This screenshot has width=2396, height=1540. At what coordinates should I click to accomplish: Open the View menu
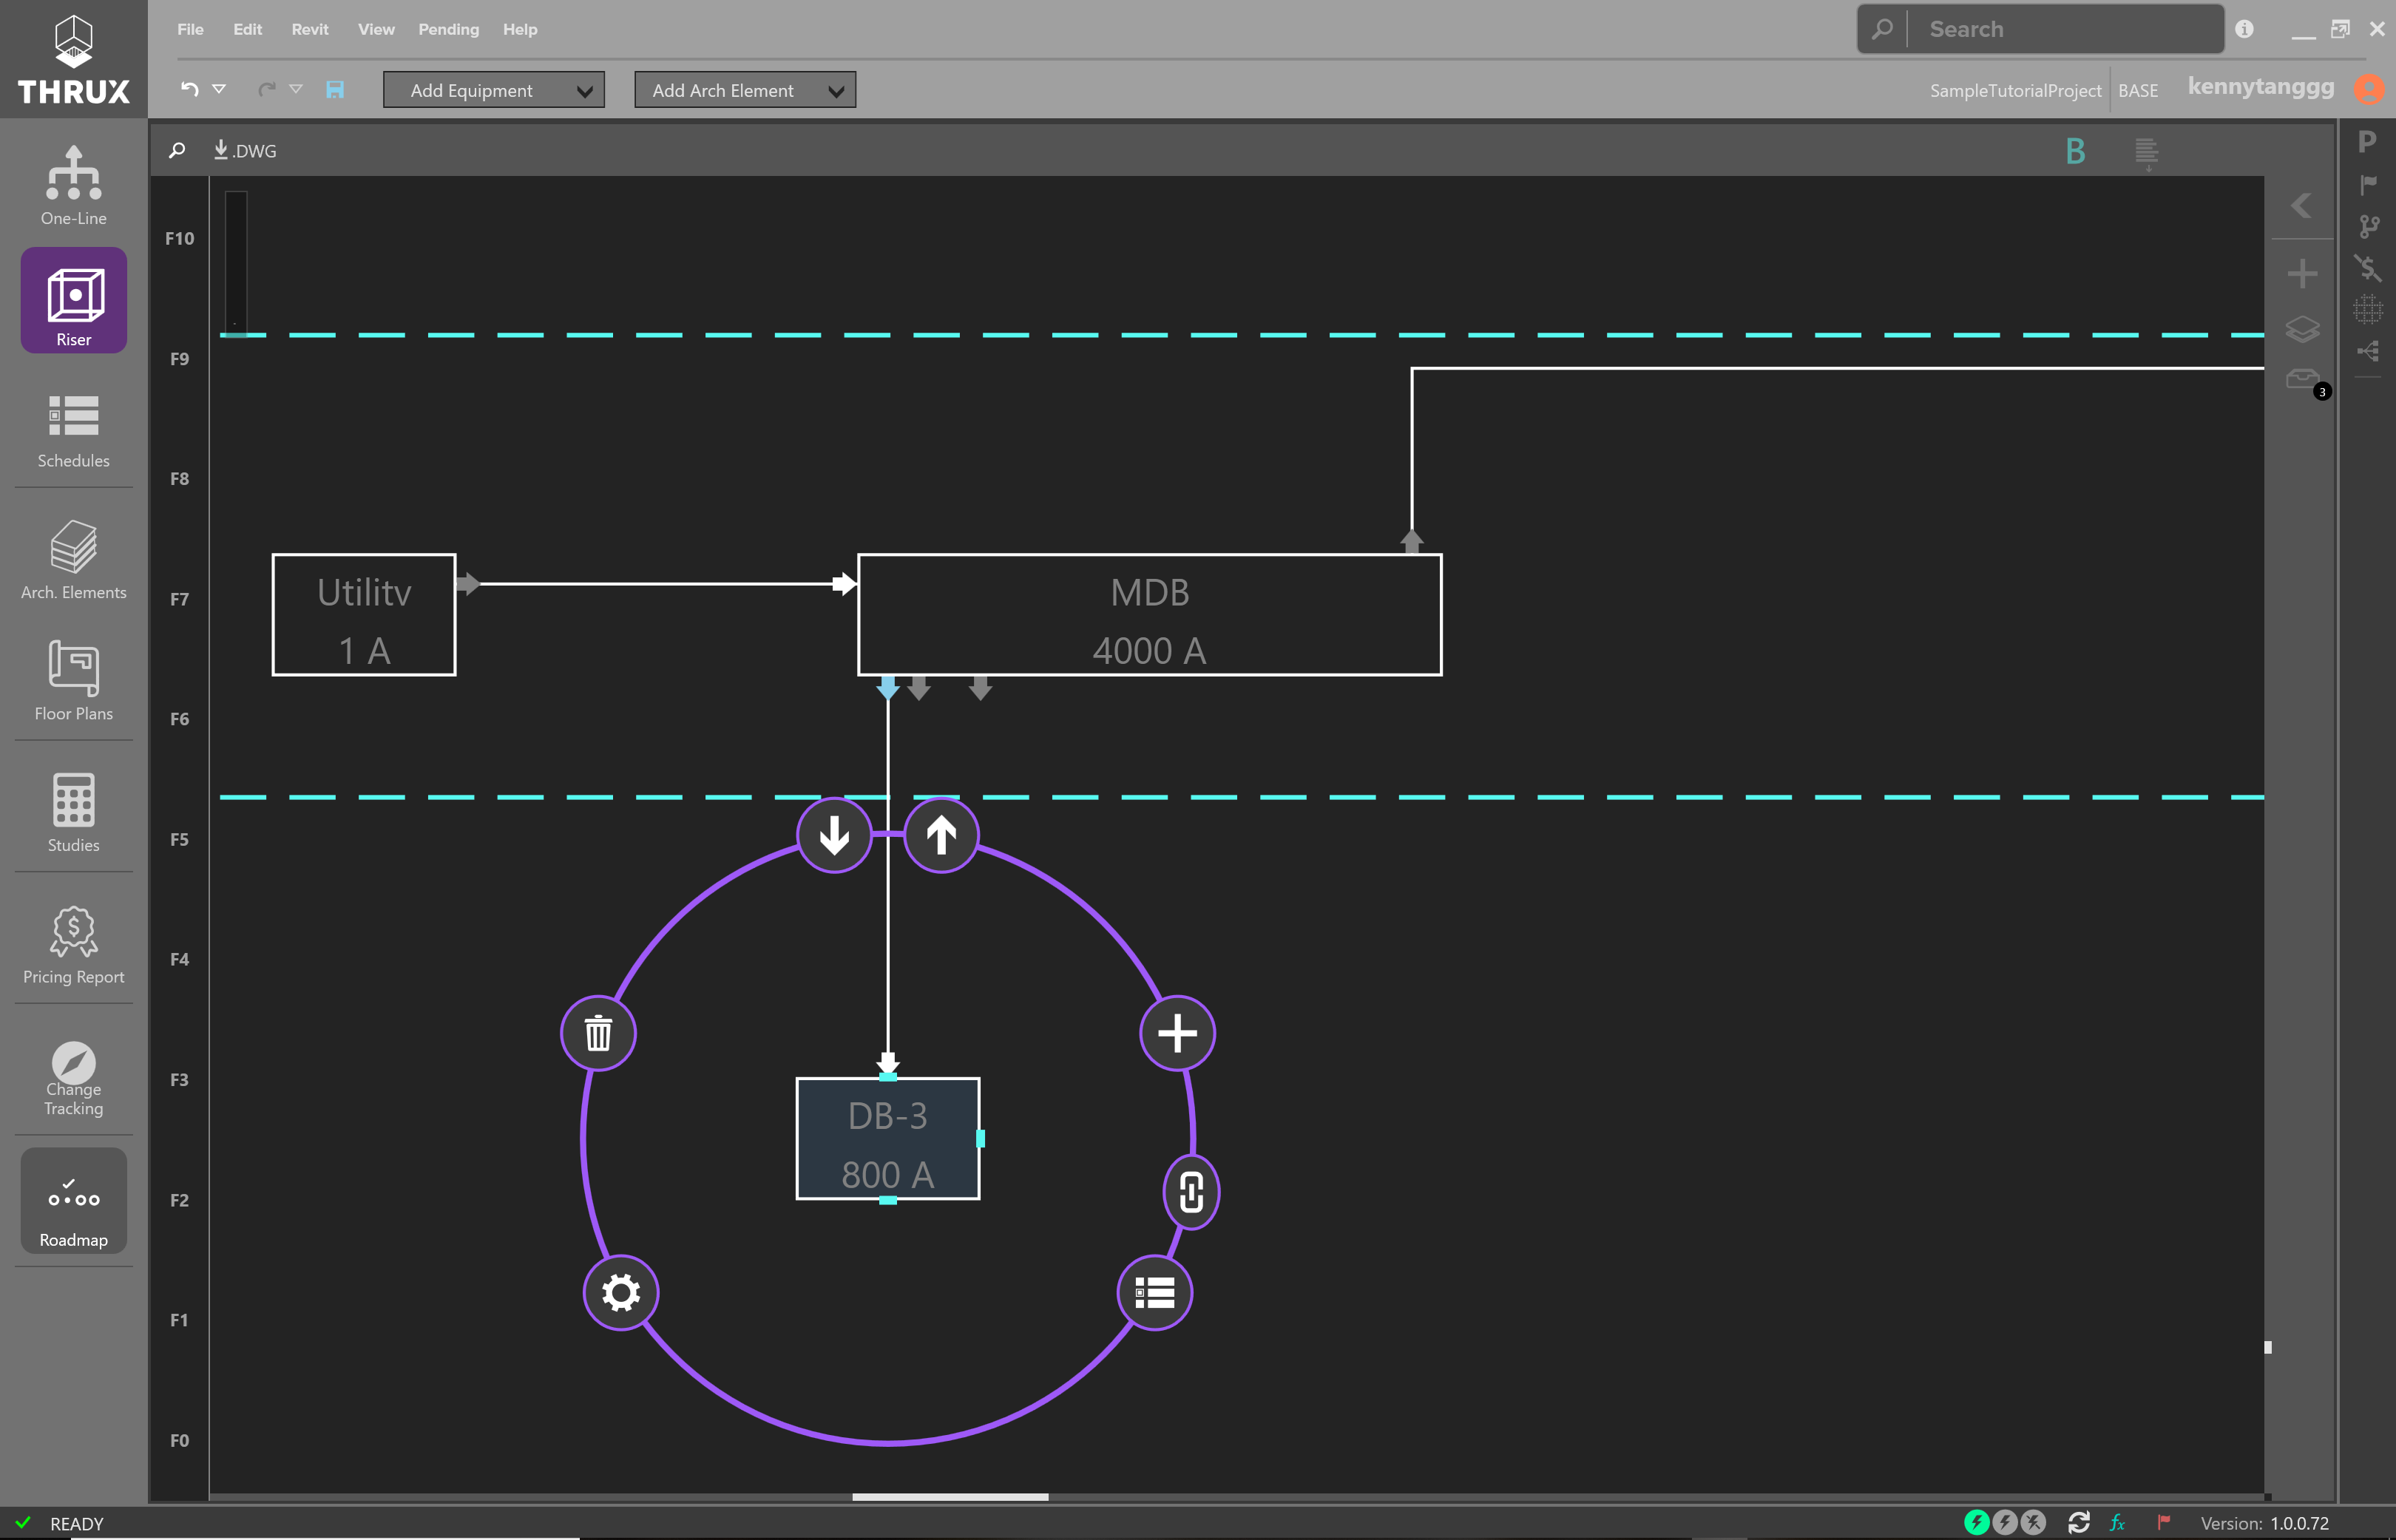[x=376, y=29]
